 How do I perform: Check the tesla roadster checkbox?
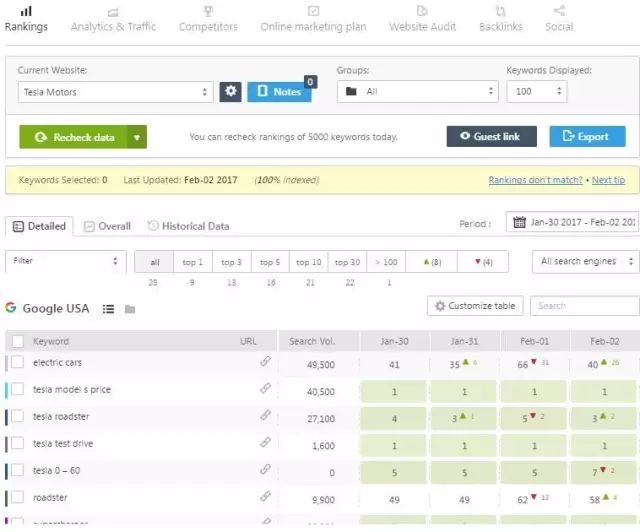tap(18, 416)
